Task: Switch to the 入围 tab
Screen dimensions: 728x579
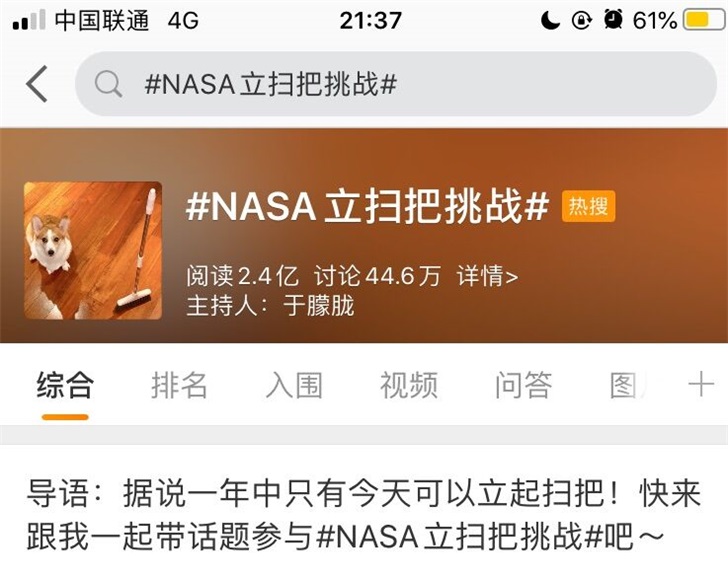Action: [x=294, y=385]
